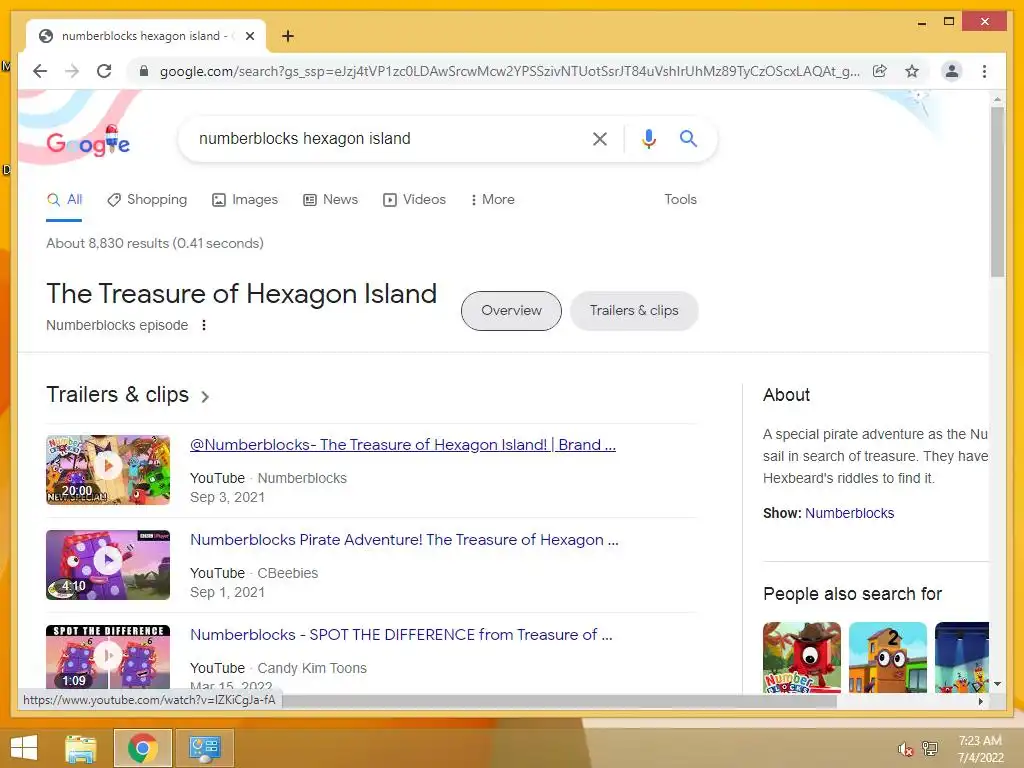
Task: Click the Overview chip button
Action: (x=511, y=311)
